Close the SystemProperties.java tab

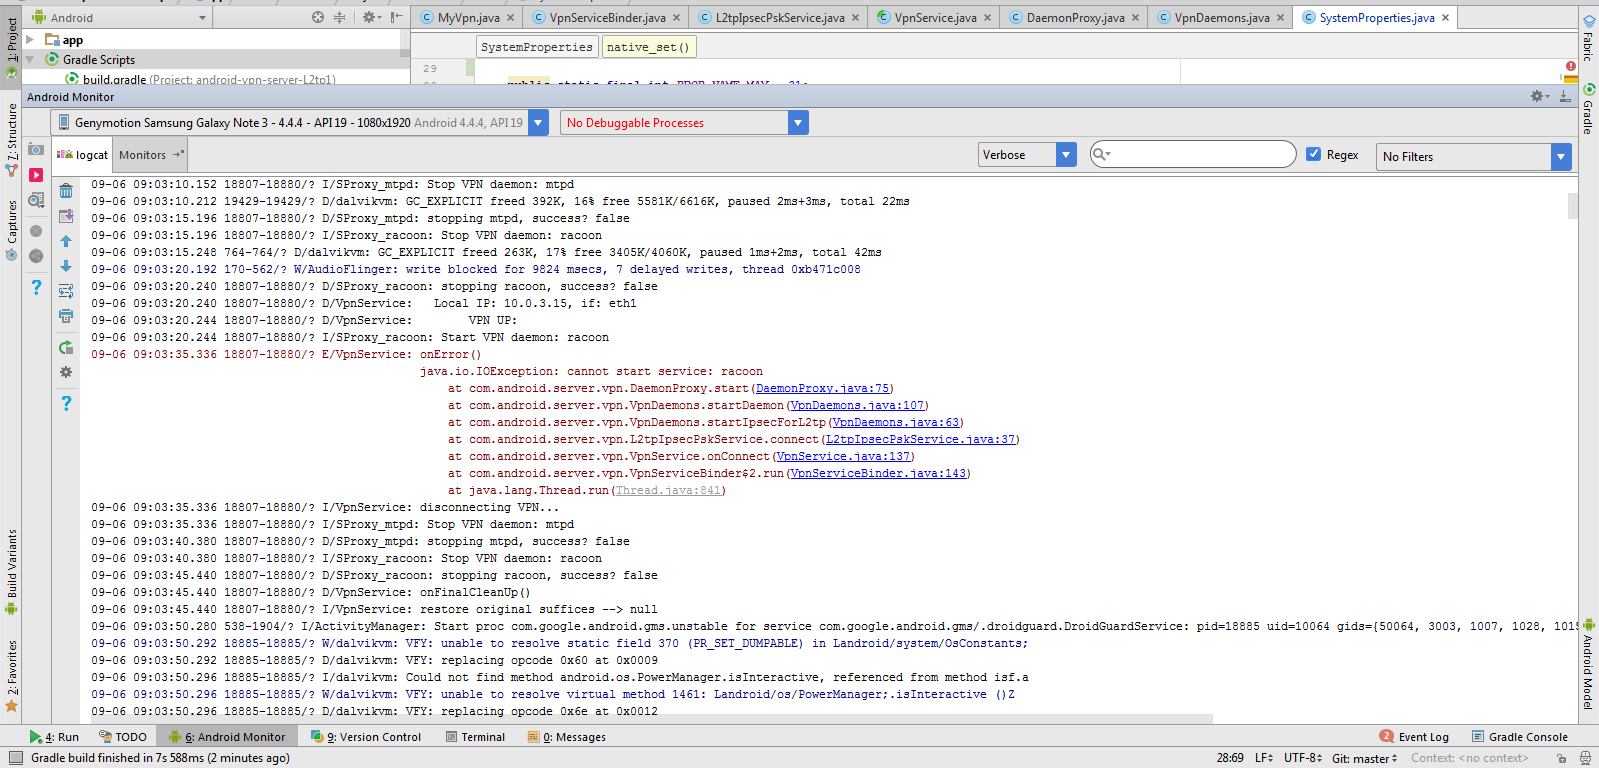pyautogui.click(x=1445, y=17)
